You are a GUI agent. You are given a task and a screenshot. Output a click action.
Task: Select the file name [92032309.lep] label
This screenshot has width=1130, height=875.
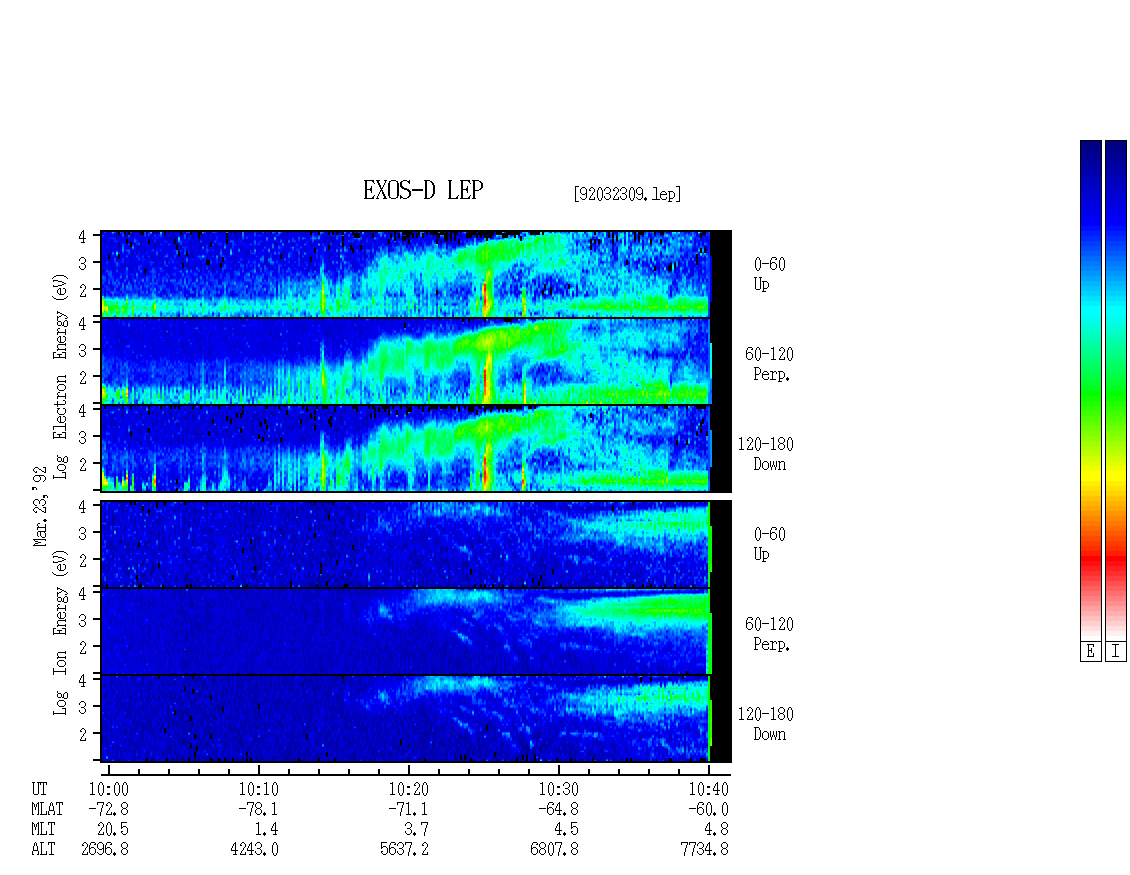click(627, 194)
